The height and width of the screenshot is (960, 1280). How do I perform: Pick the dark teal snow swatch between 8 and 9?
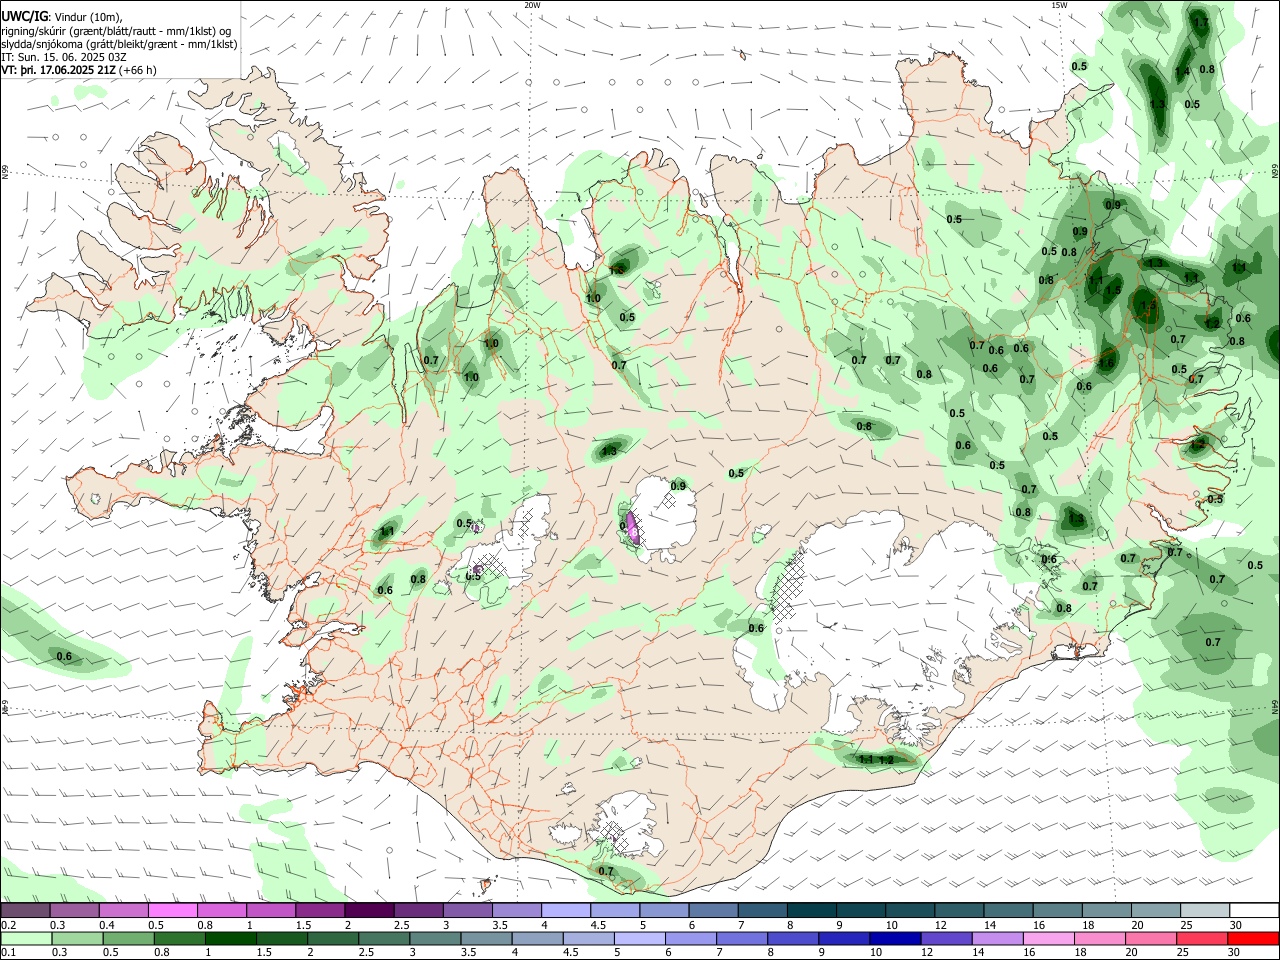(x=812, y=910)
